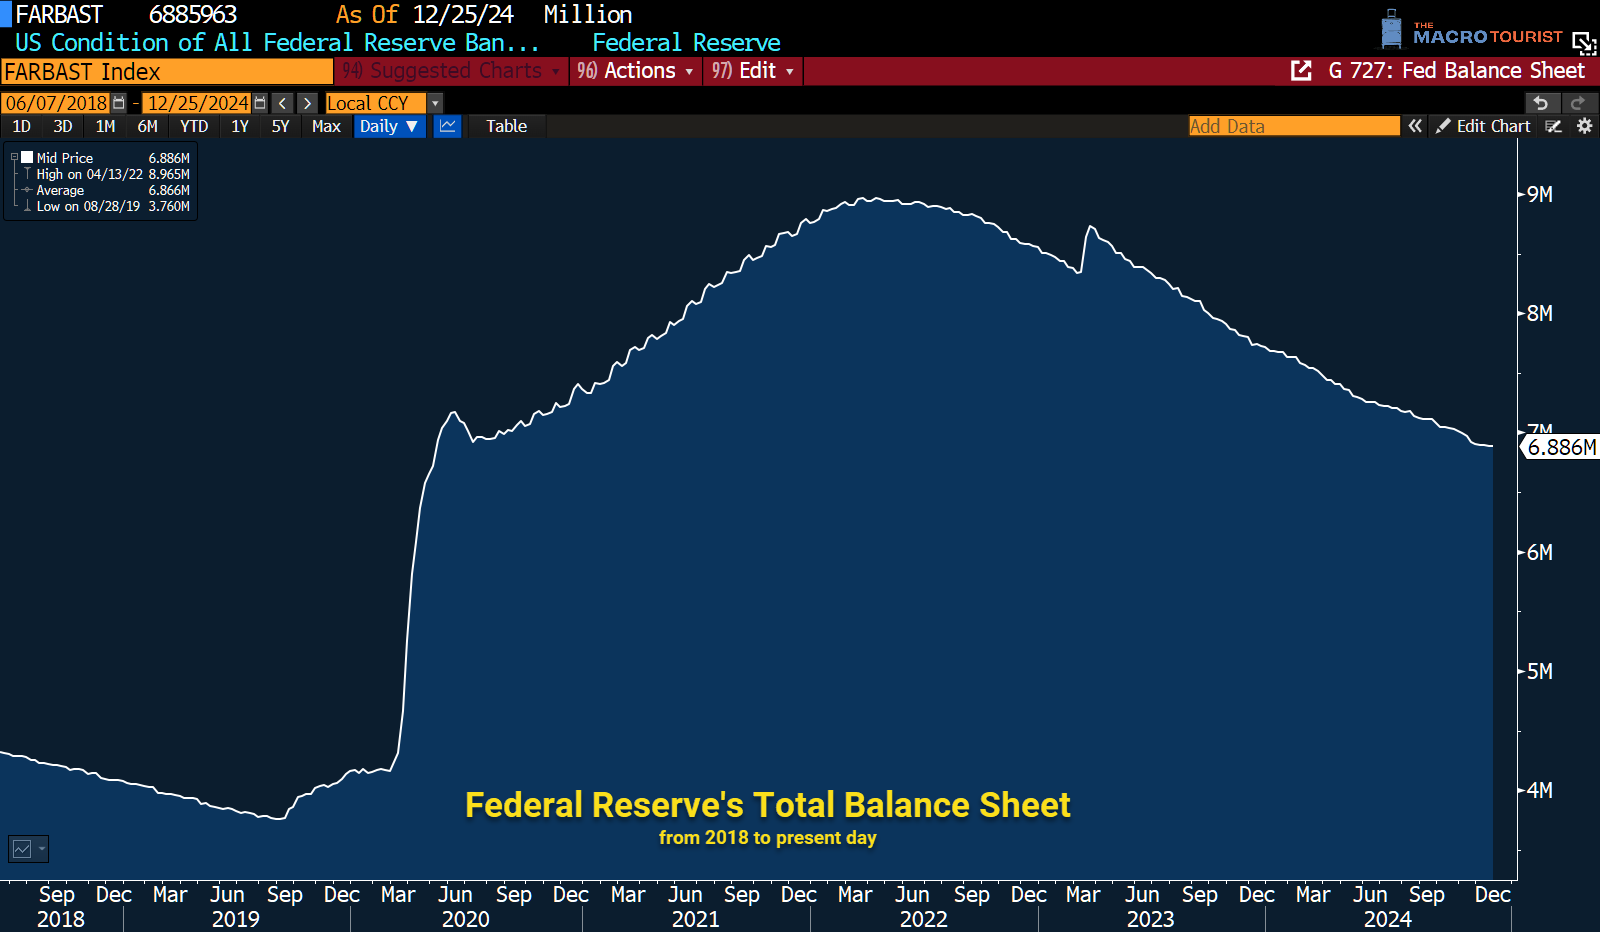Screen dimensions: 1600x932
Task: Click the 6.886M last value label on axis
Action: (x=1561, y=447)
